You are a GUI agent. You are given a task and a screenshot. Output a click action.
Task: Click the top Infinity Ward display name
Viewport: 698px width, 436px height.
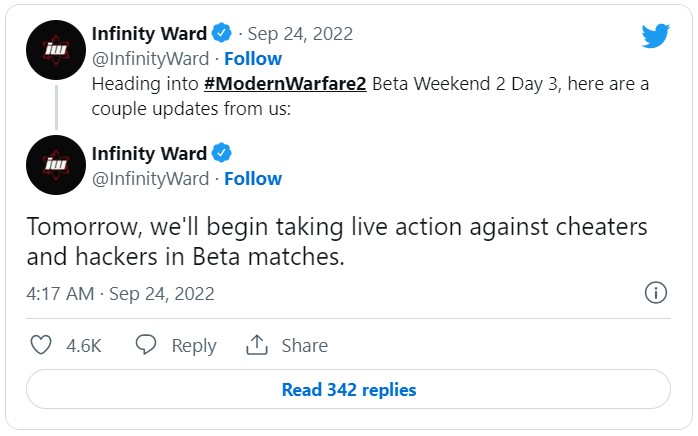148,33
